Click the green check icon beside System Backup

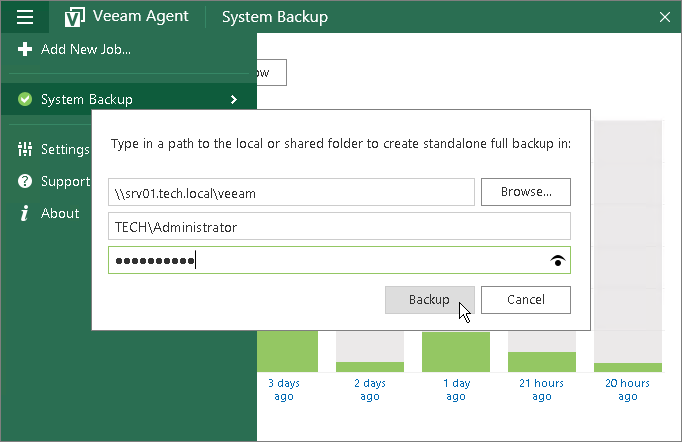(25, 99)
